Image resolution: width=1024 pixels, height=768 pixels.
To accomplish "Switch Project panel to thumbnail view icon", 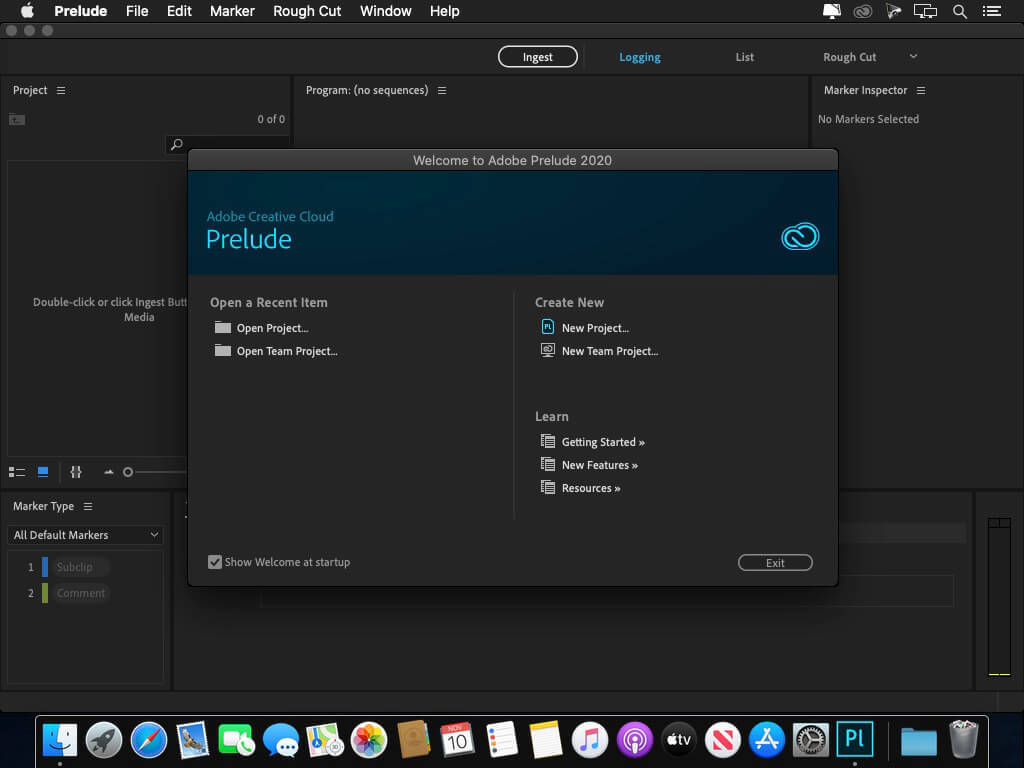I will coord(43,472).
